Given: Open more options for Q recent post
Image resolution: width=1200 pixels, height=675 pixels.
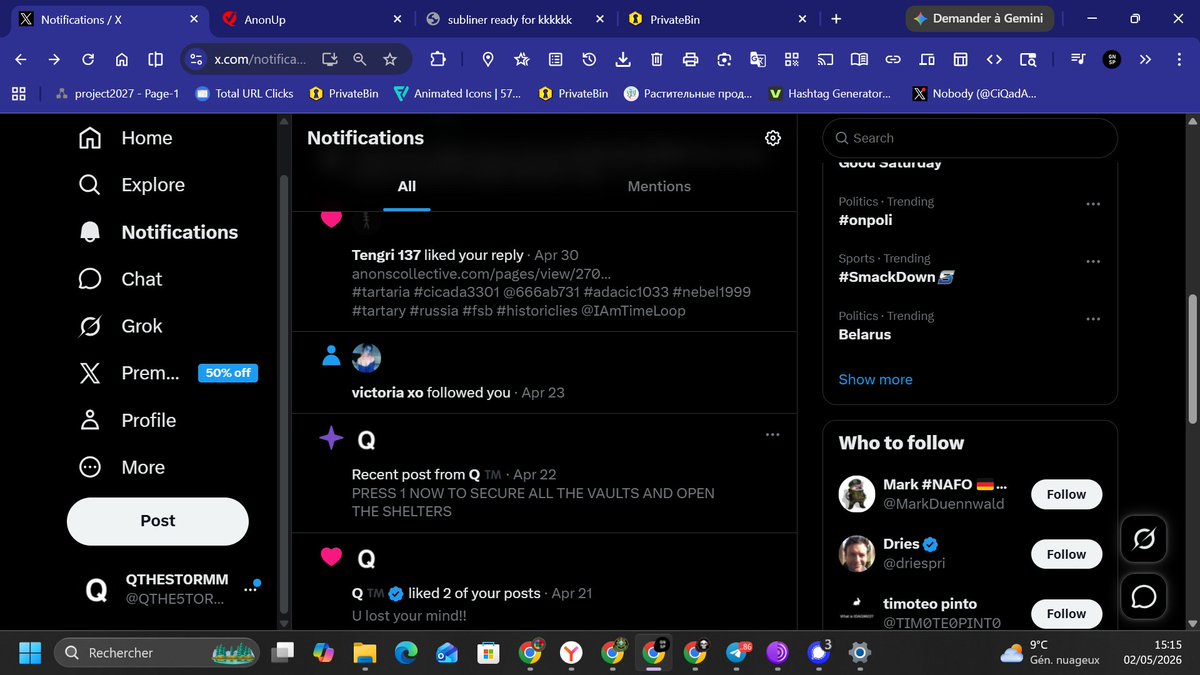Looking at the screenshot, I should [x=772, y=434].
